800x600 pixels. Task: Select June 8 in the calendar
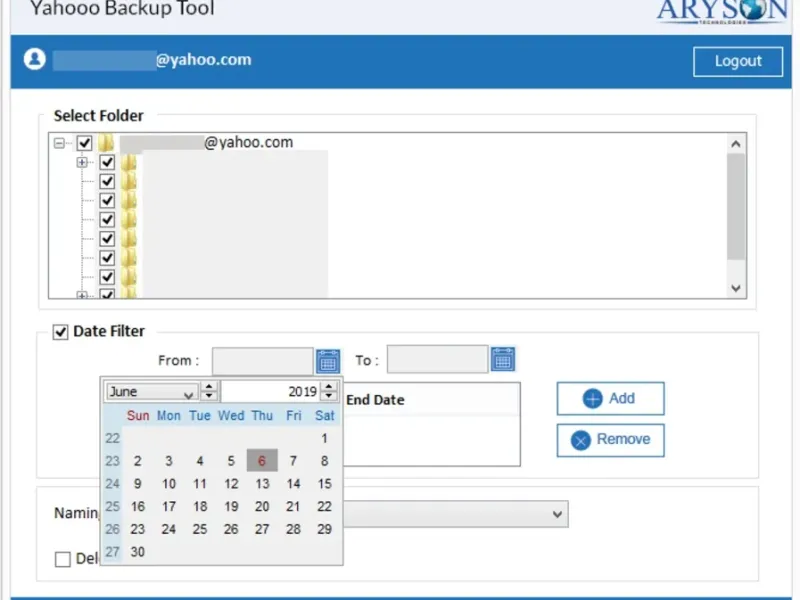[324, 461]
